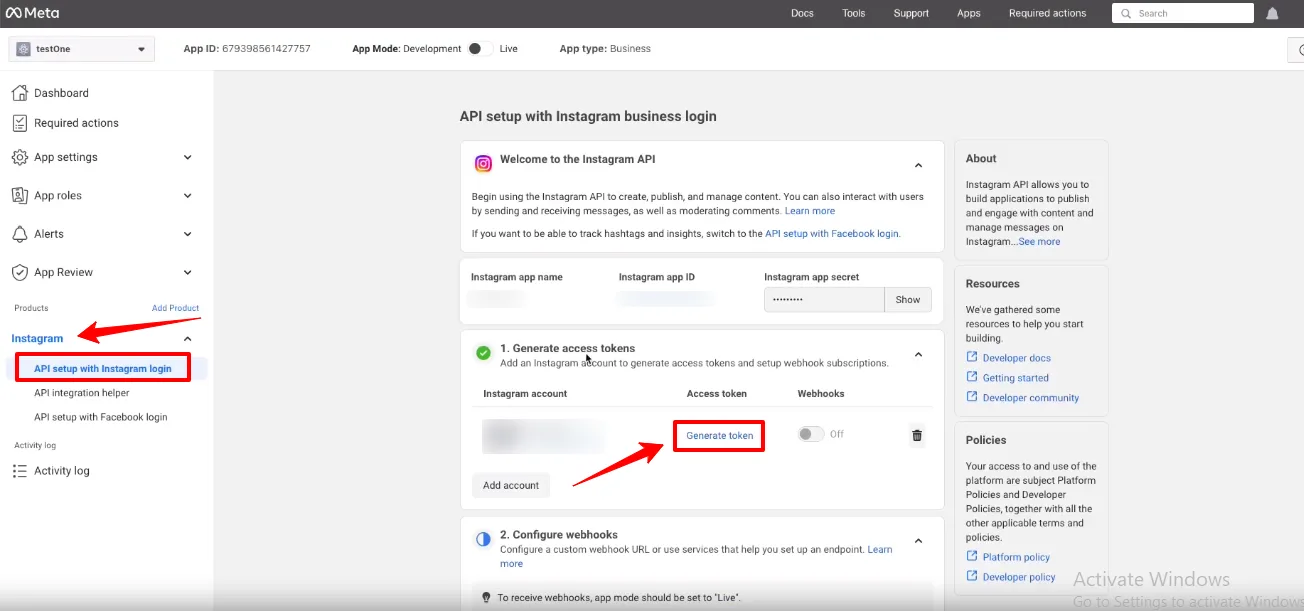1304x611 pixels.
Task: Click the testOne app icon in selector
Action: 24,49
